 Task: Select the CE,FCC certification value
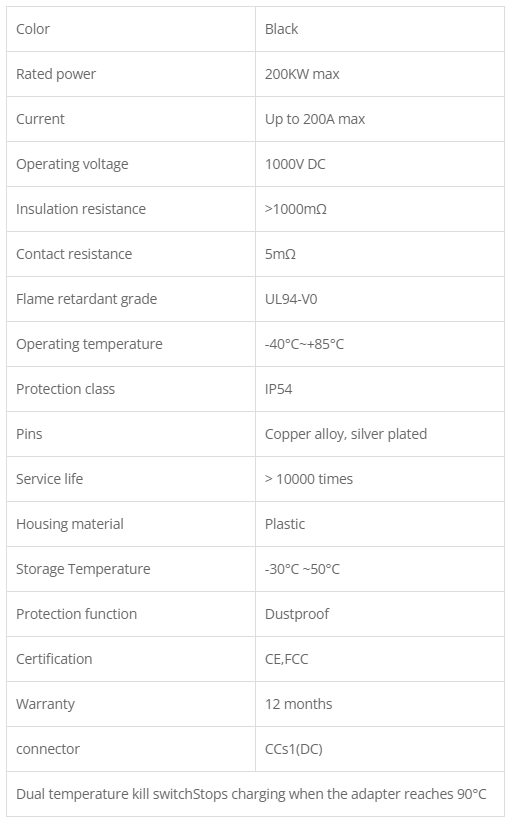point(286,659)
